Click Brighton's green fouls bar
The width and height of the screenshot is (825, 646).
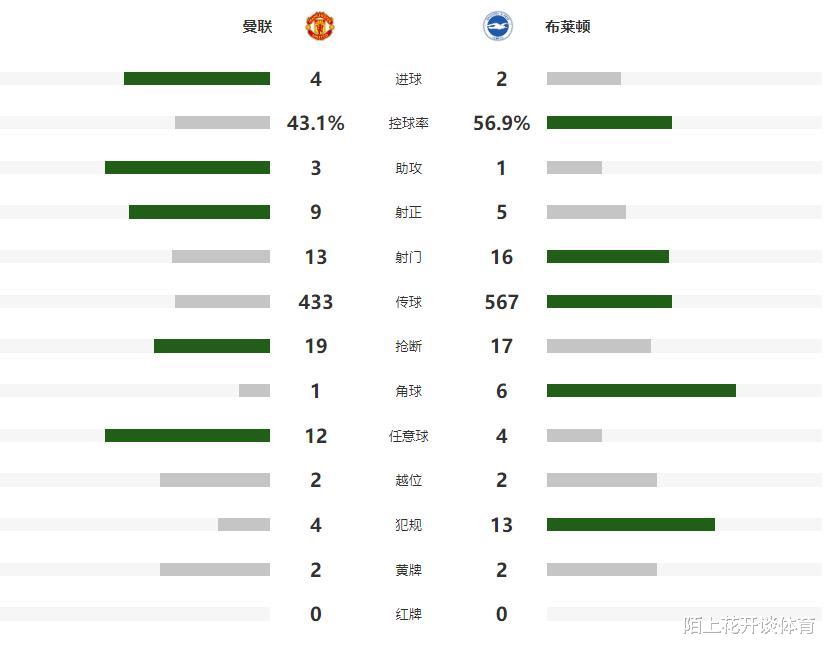(631, 524)
